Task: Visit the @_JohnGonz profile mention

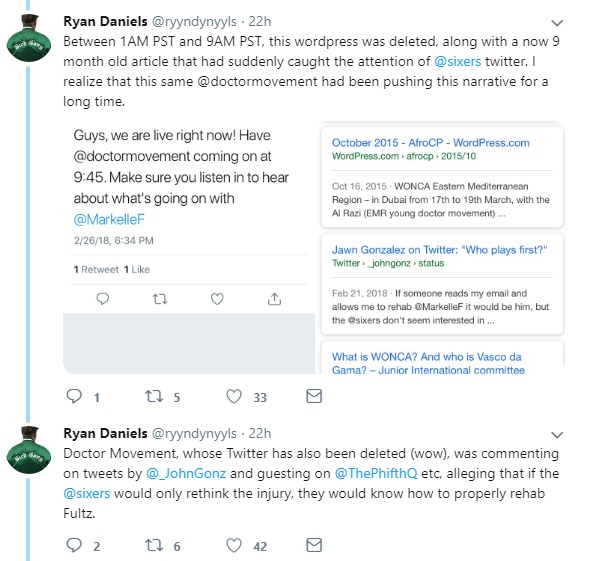Action: pyautogui.click(x=186, y=474)
